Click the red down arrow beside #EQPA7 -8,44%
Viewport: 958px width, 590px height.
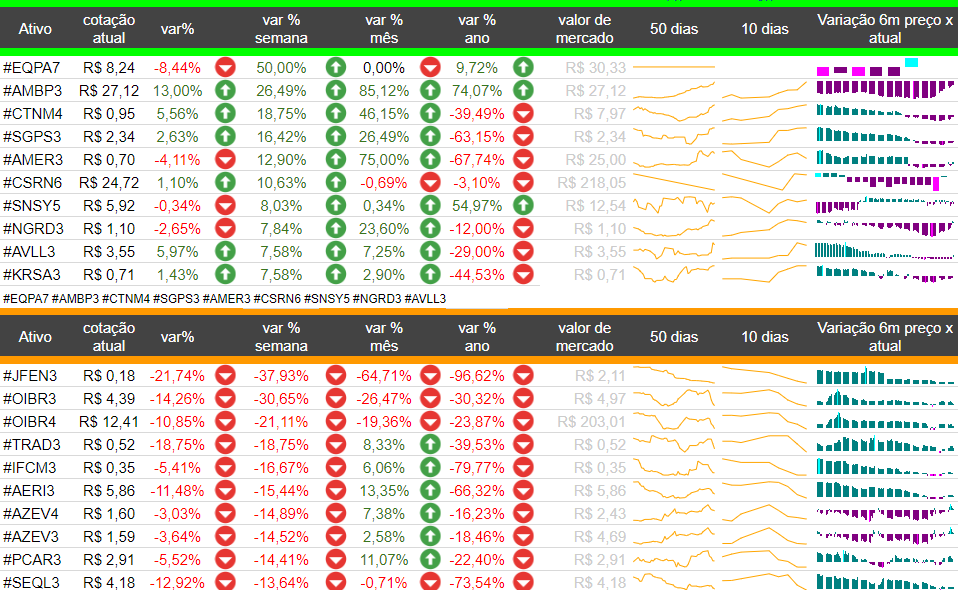coord(225,67)
